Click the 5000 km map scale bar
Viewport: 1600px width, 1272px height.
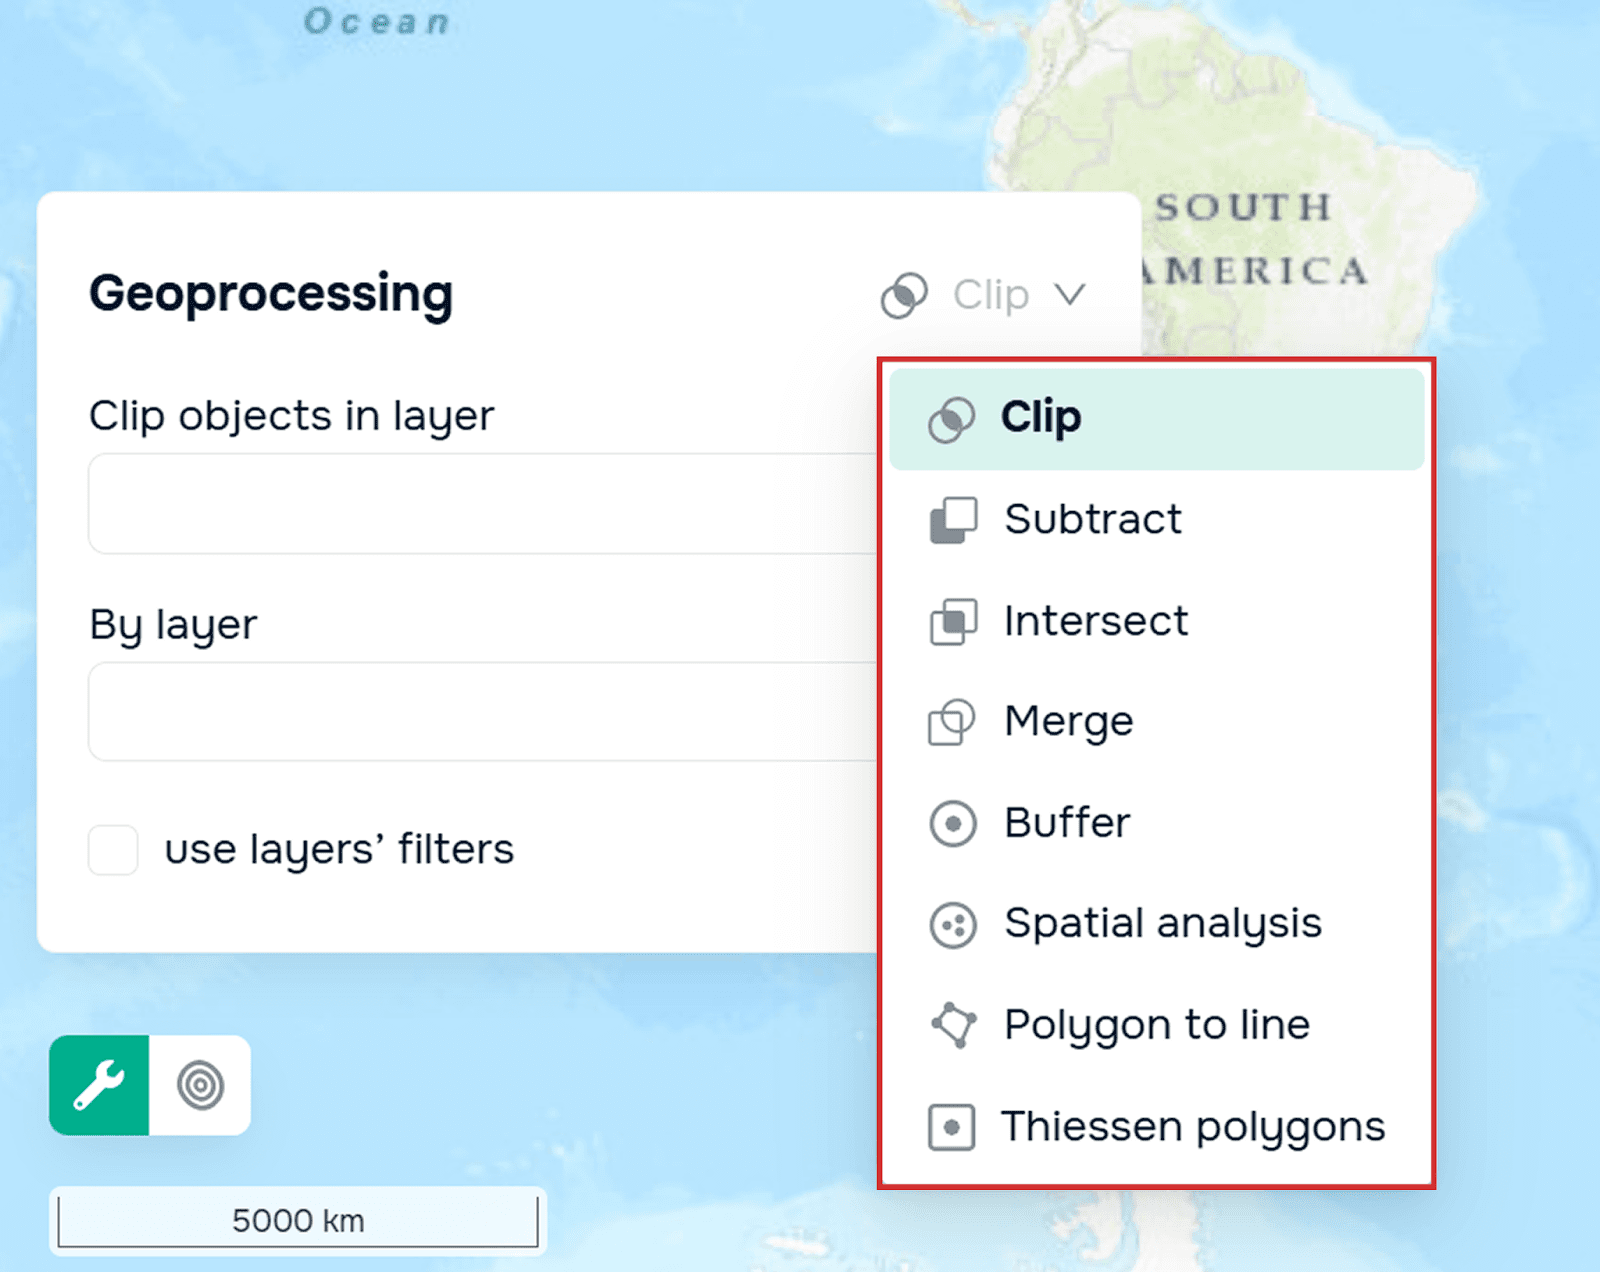[x=298, y=1221]
